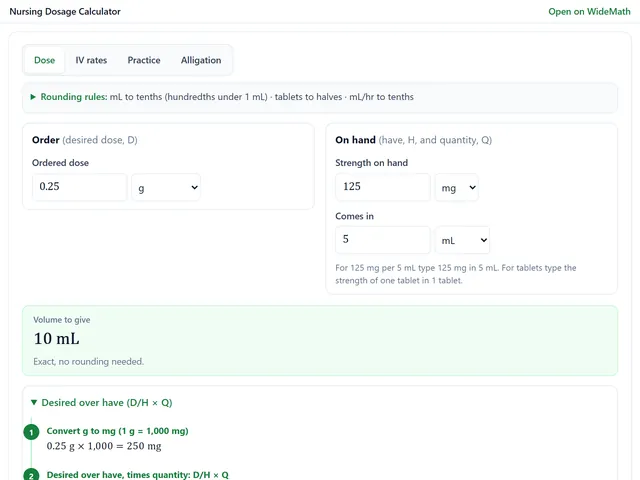This screenshot has width=640, height=480.
Task: Open the Practice tab
Action: coord(144,60)
